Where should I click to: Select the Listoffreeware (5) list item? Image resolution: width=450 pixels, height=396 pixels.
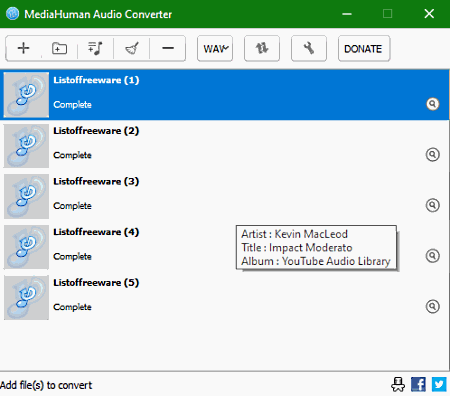point(225,298)
